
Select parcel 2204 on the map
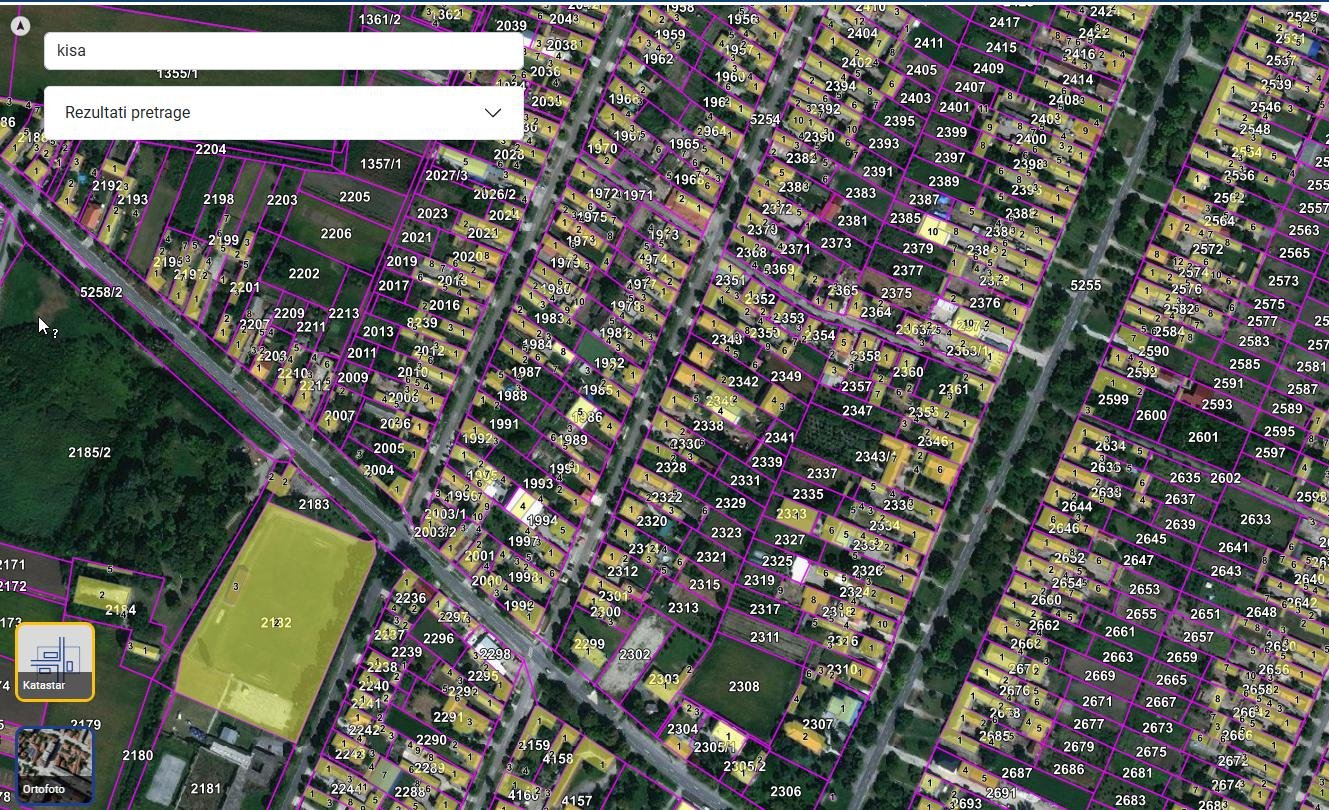[x=210, y=150]
